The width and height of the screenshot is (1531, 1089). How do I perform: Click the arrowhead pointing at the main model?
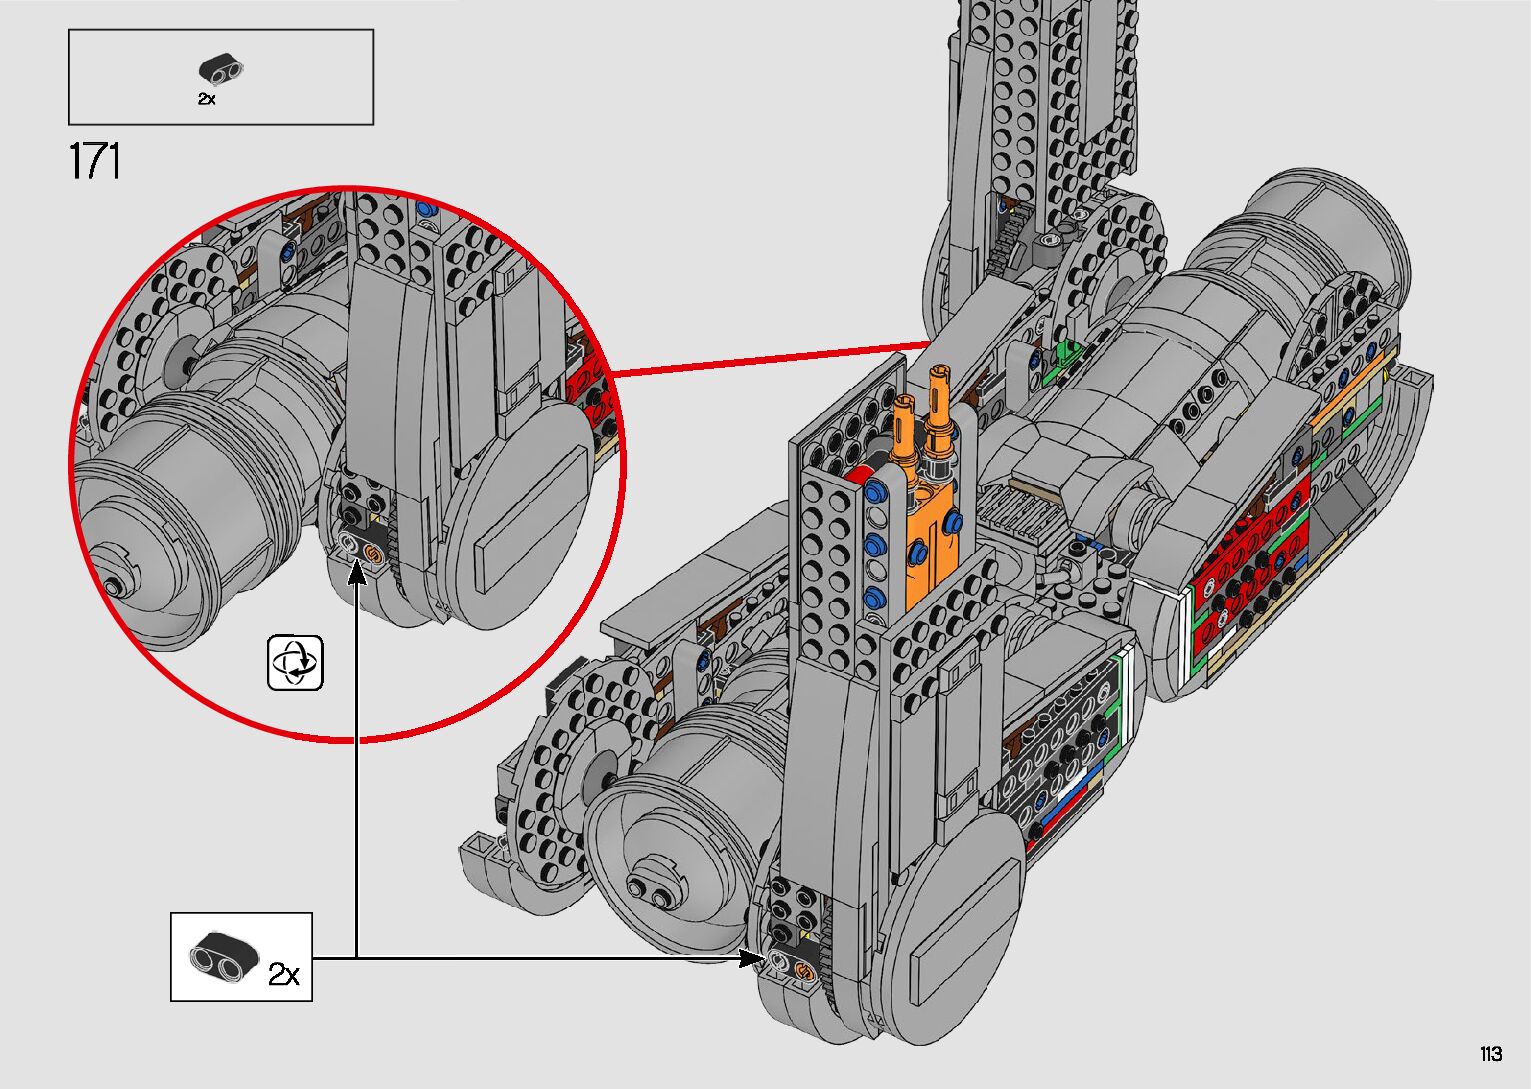(749, 959)
